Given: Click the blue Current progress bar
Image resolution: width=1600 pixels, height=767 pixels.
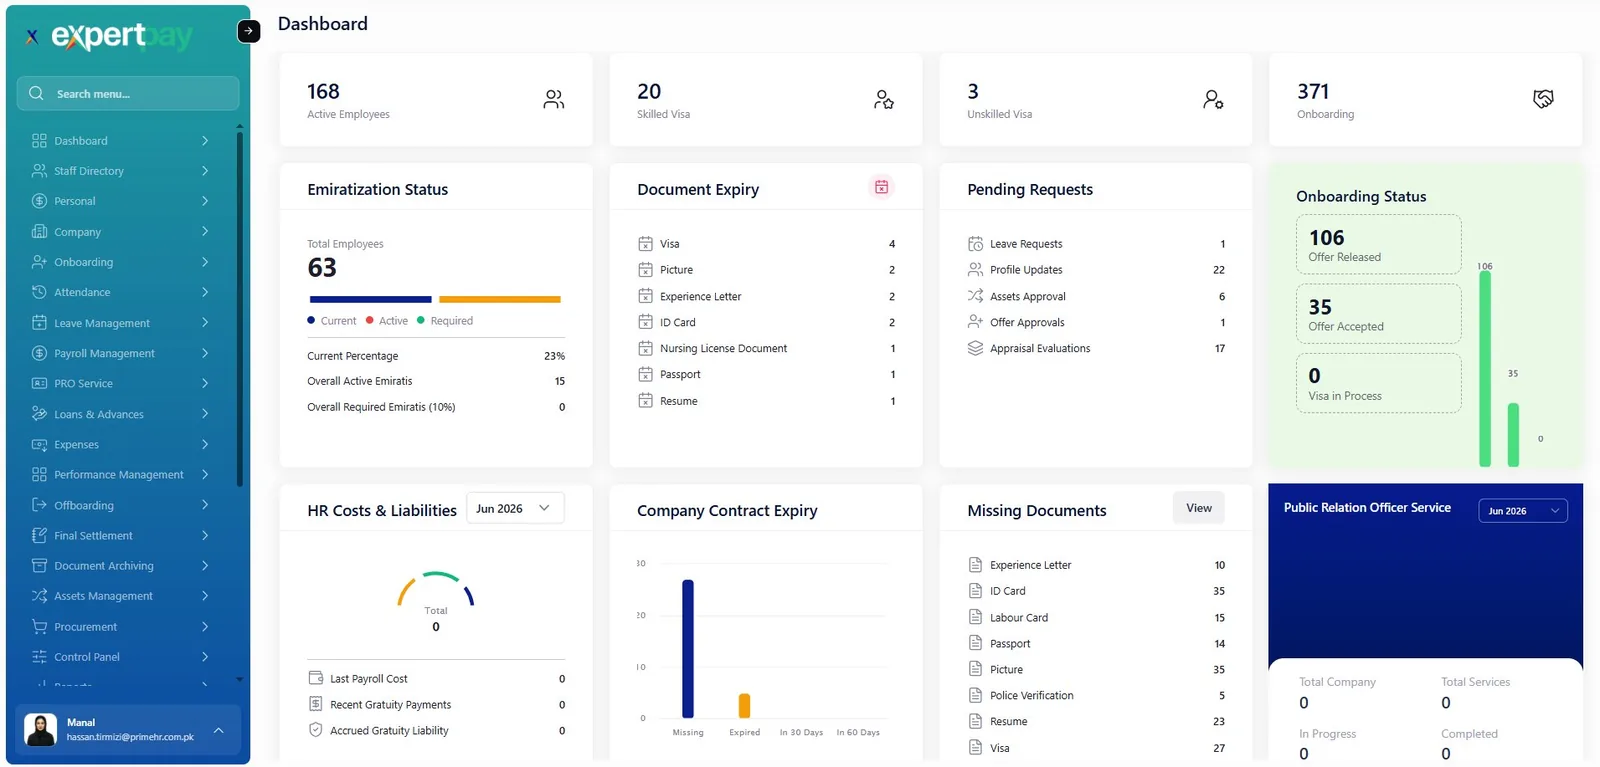Looking at the screenshot, I should [370, 299].
